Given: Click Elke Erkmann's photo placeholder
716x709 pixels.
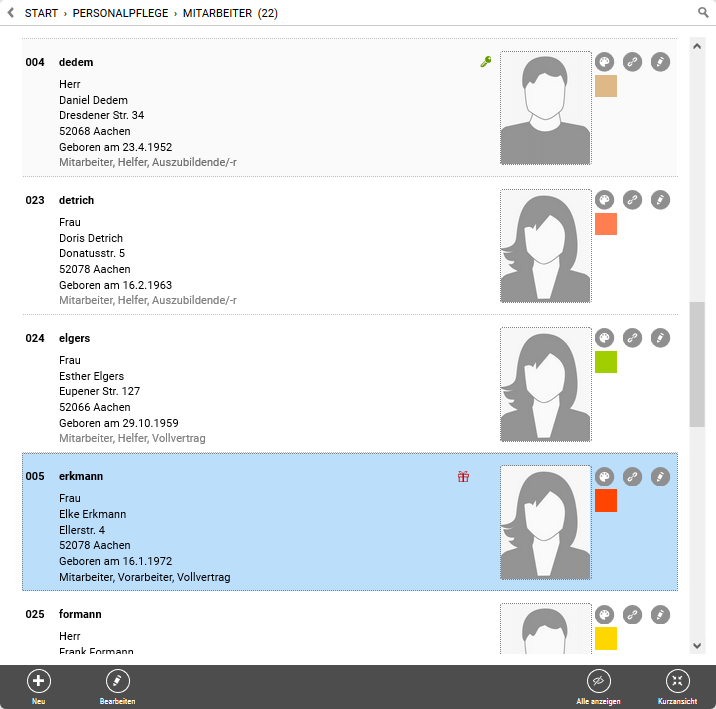Looking at the screenshot, I should tap(545, 522).
